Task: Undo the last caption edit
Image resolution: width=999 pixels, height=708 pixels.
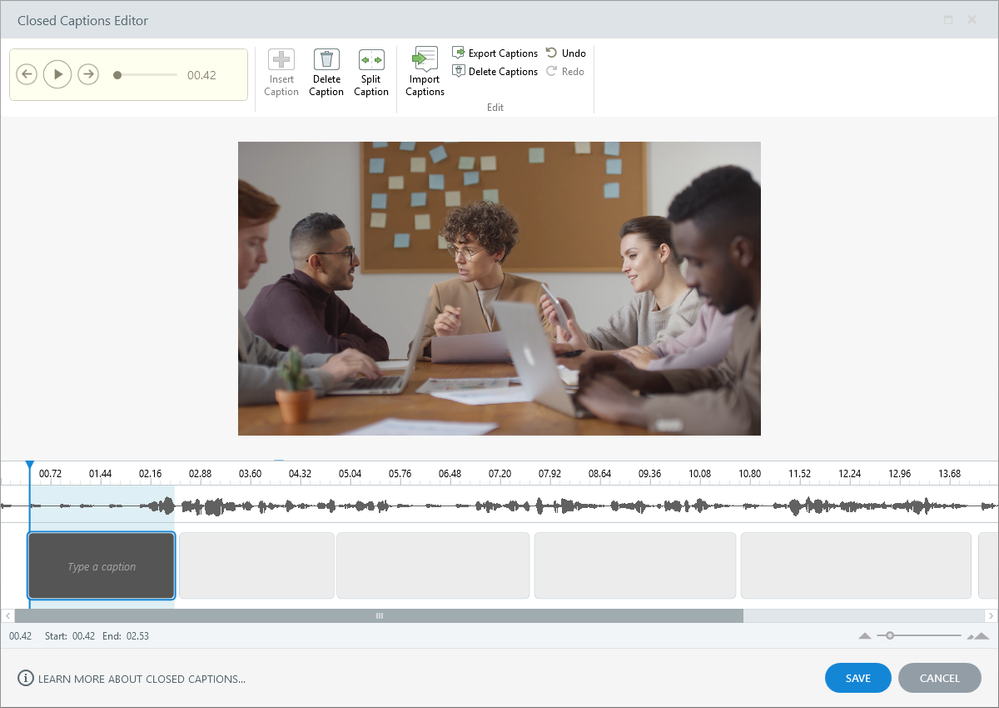Action: 566,53
